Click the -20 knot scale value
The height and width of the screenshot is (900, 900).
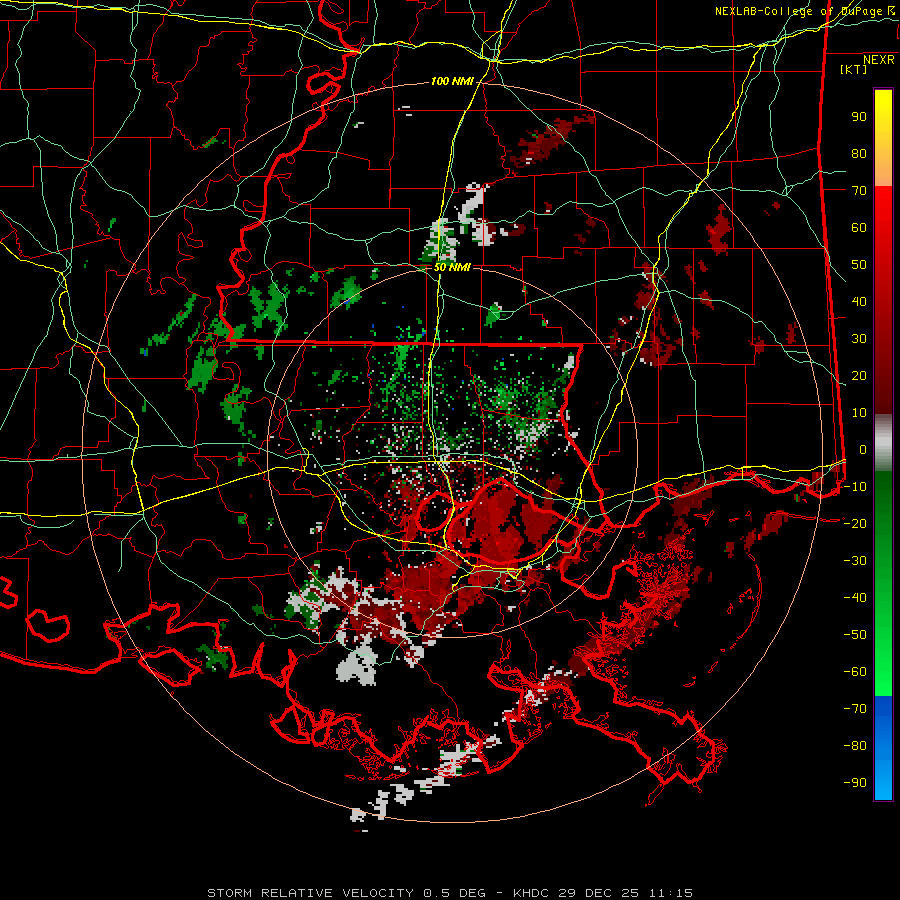point(855,524)
